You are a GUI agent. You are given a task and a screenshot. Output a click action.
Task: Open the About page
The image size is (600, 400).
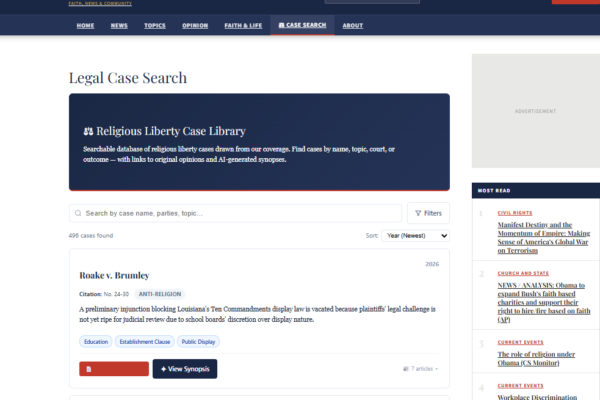[353, 25]
